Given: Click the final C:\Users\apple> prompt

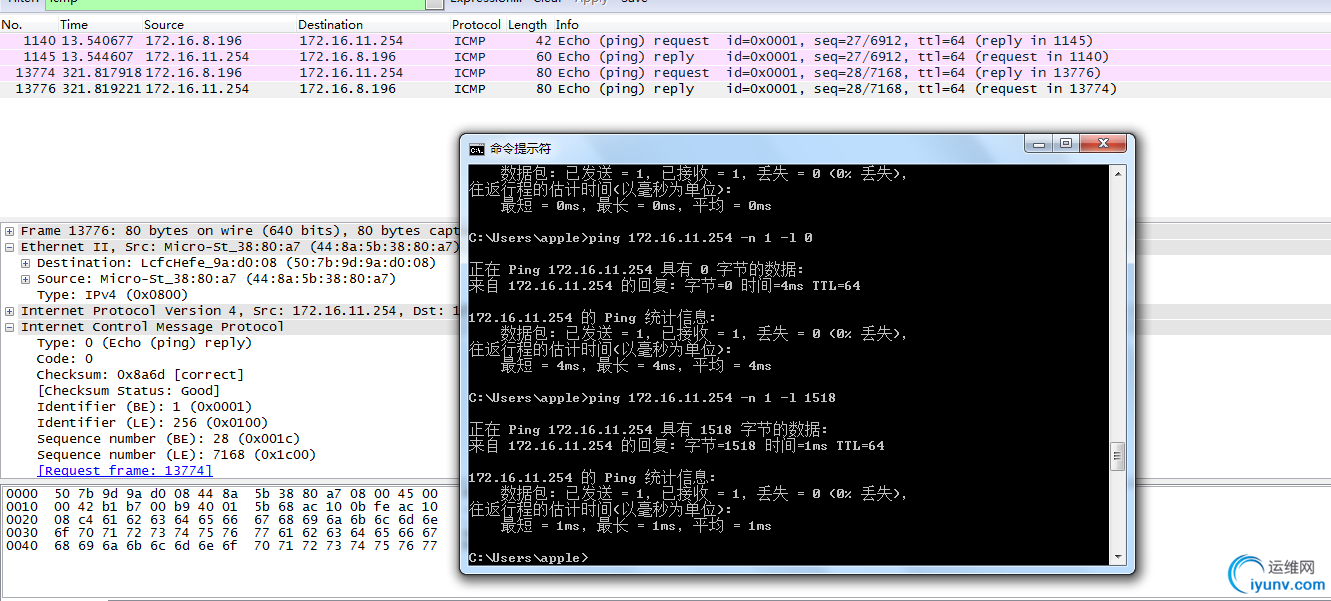Looking at the screenshot, I should 528,558.
